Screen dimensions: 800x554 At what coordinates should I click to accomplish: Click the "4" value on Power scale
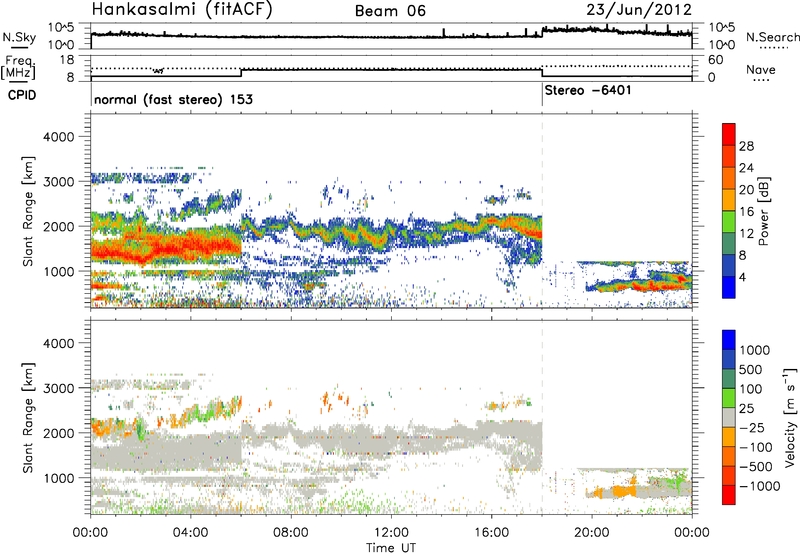(x=743, y=278)
